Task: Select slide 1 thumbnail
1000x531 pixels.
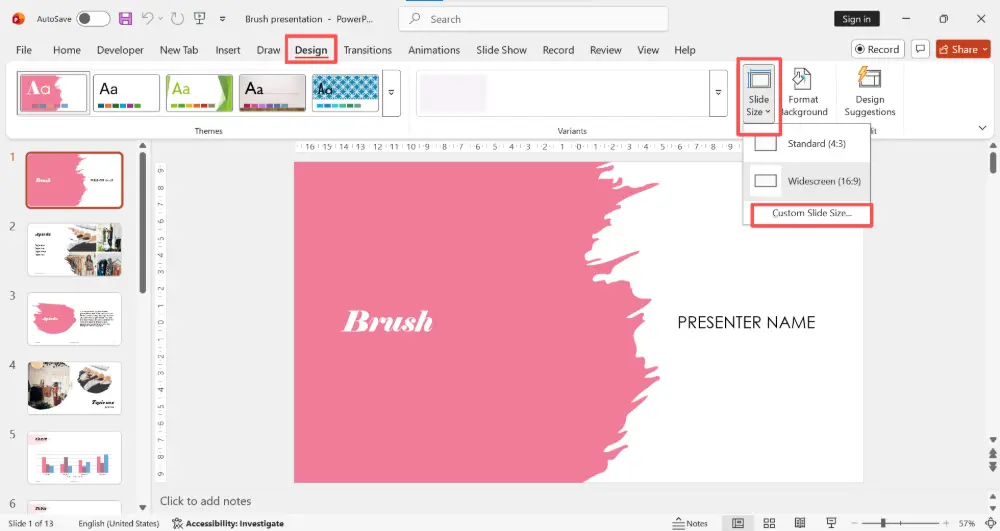Action: 75,180
